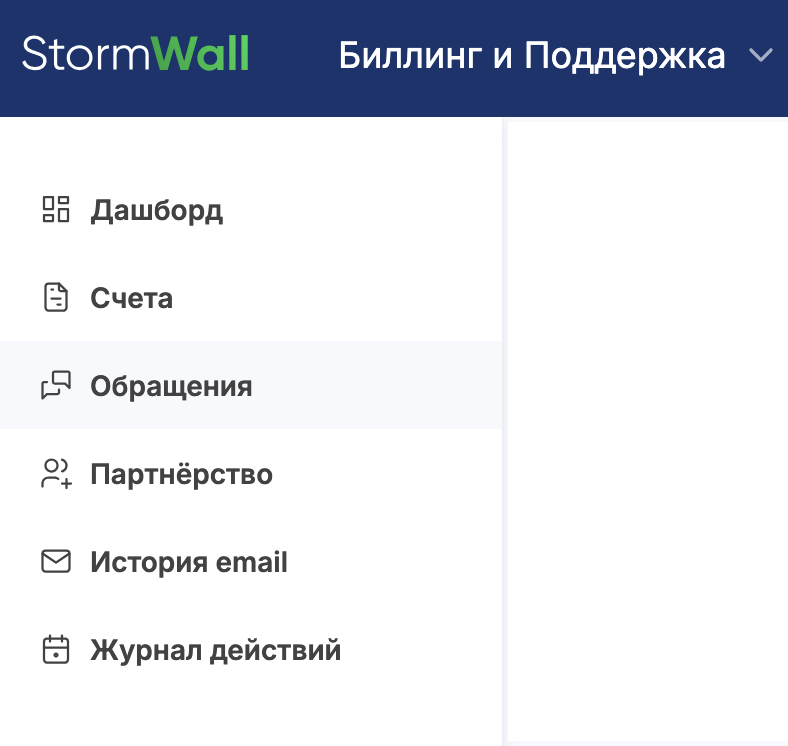
Task: Open the Дашборд menu item
Action: tap(156, 211)
